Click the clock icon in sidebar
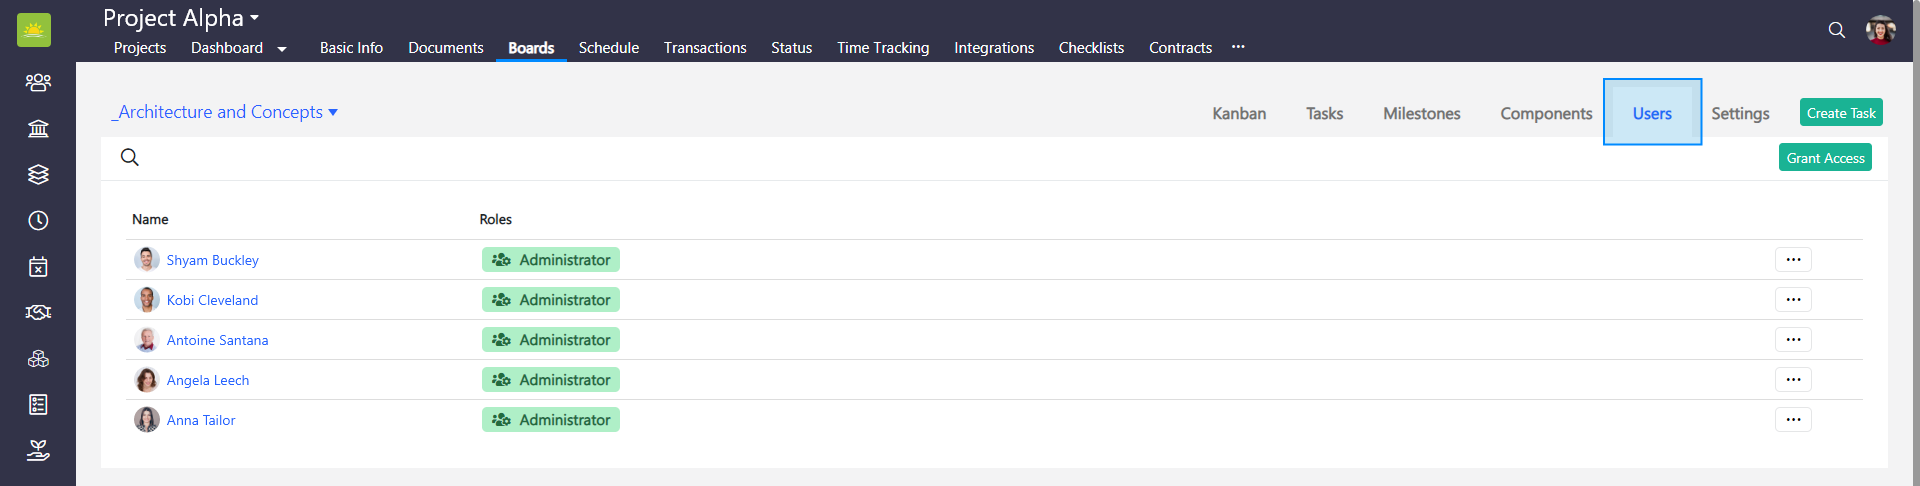The image size is (1920, 486). tap(38, 220)
